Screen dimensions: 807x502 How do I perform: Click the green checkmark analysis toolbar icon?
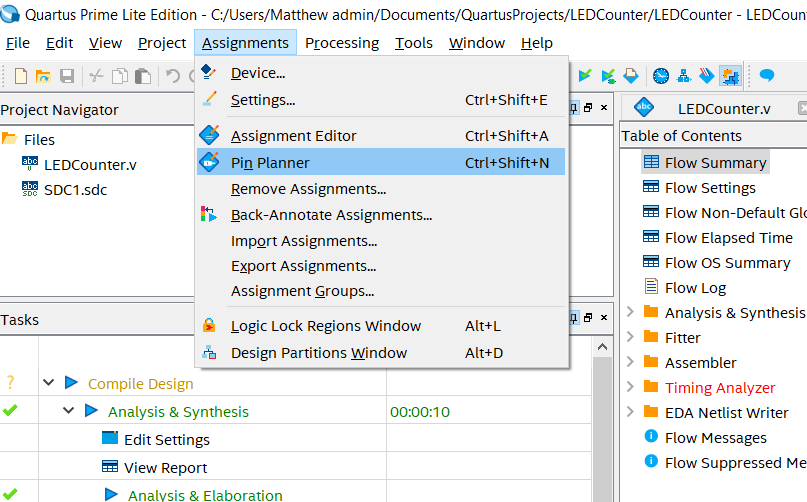tap(584, 76)
